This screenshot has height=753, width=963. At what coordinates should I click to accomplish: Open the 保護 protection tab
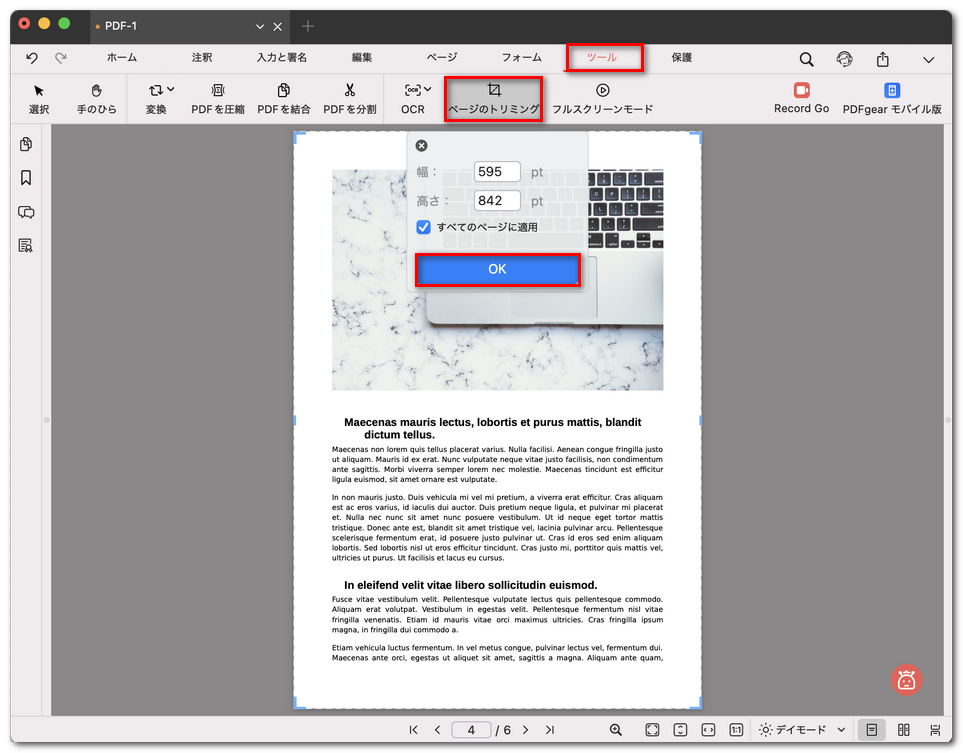pos(681,58)
